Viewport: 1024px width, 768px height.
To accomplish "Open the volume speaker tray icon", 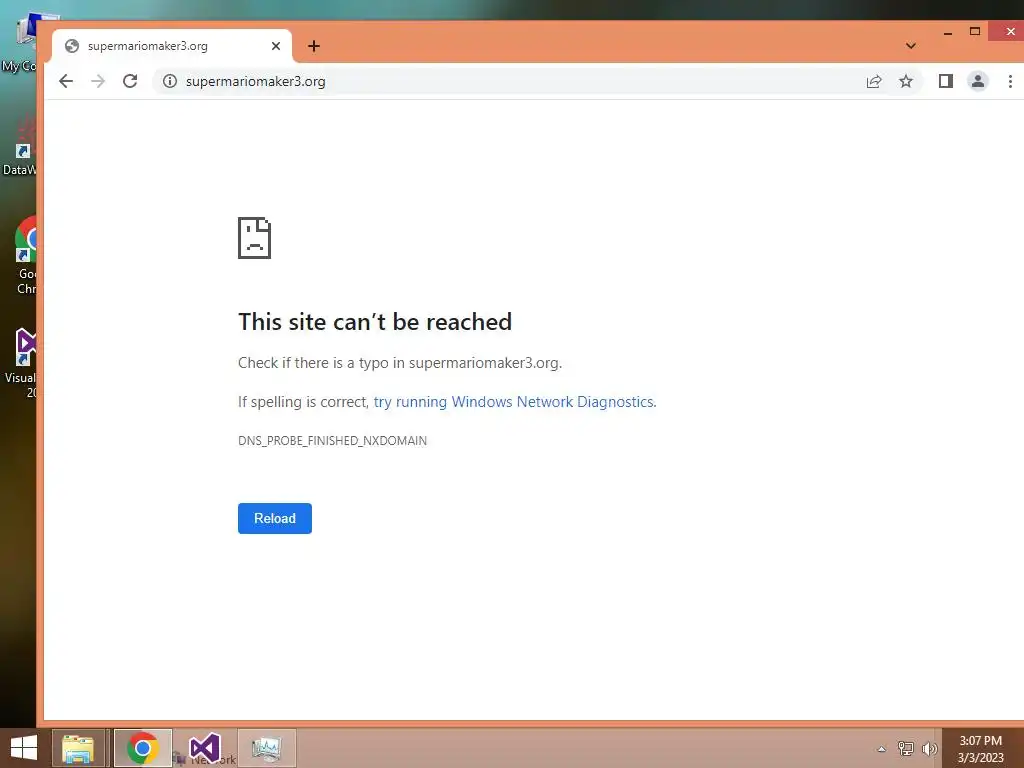I will tap(929, 748).
